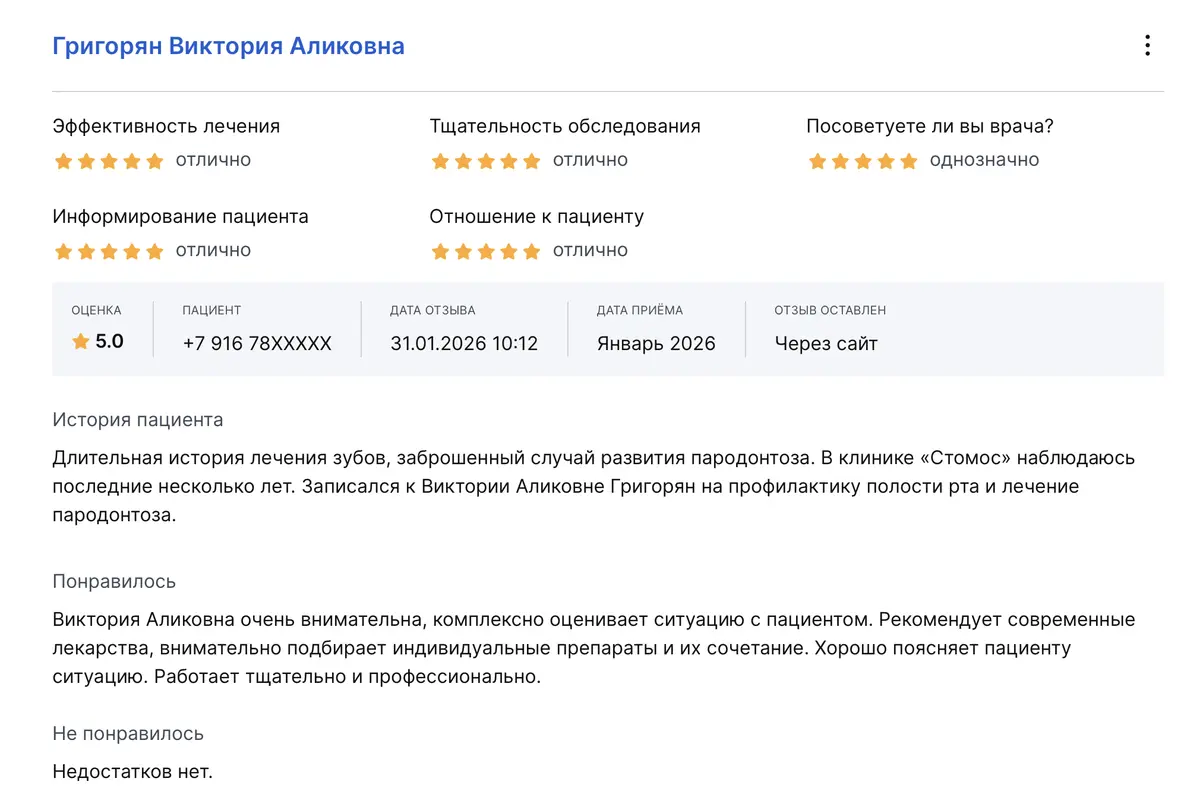Click the gold star beside rating 5.0
Image resolution: width=1200 pixels, height=800 pixels.
point(81,342)
